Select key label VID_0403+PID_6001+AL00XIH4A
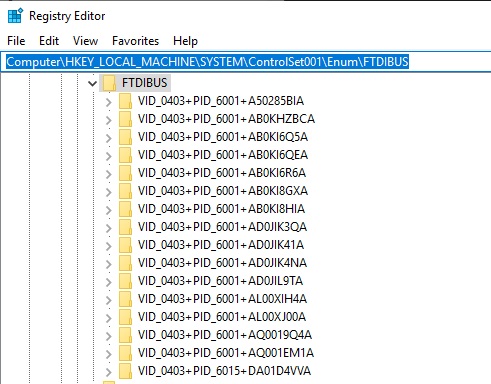Viewport: 491px width, 384px height. click(222, 299)
